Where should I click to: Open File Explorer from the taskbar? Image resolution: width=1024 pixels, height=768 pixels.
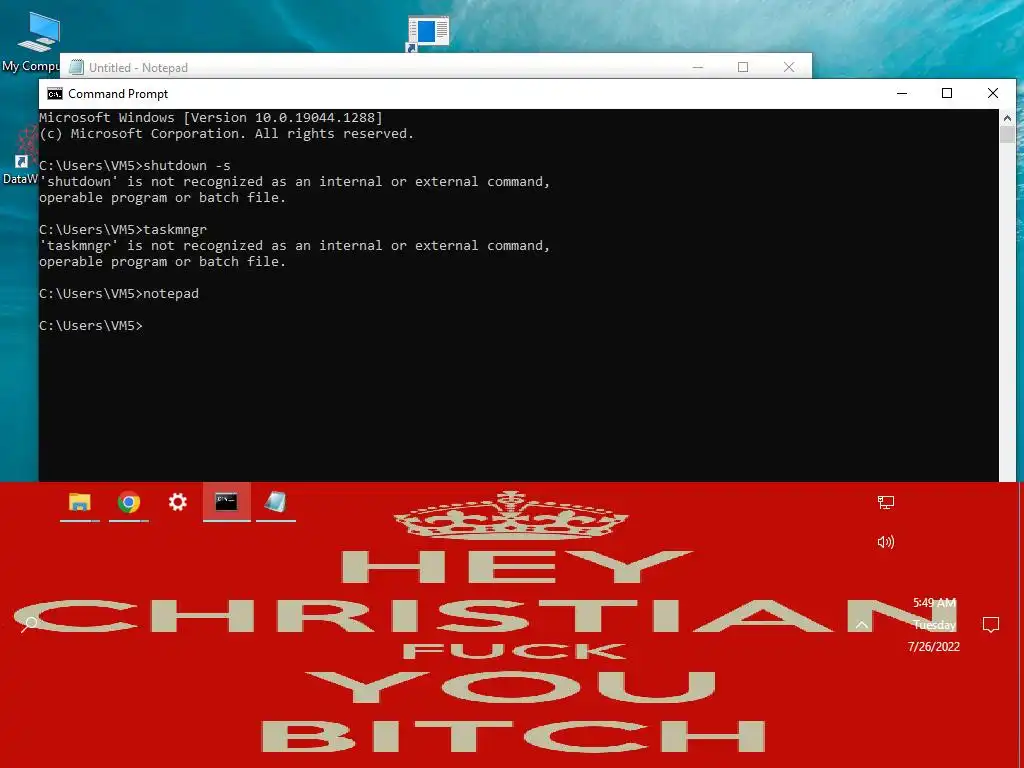pos(80,502)
